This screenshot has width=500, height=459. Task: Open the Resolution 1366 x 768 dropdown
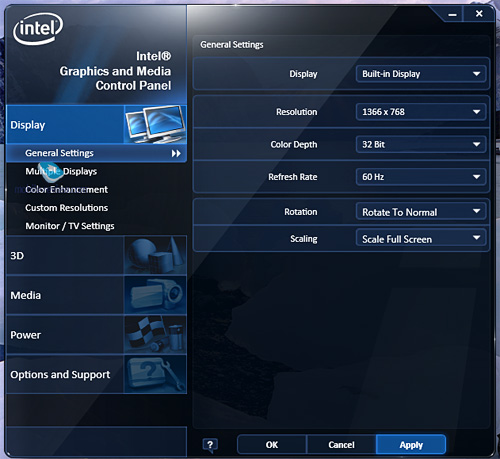pyautogui.click(x=421, y=112)
